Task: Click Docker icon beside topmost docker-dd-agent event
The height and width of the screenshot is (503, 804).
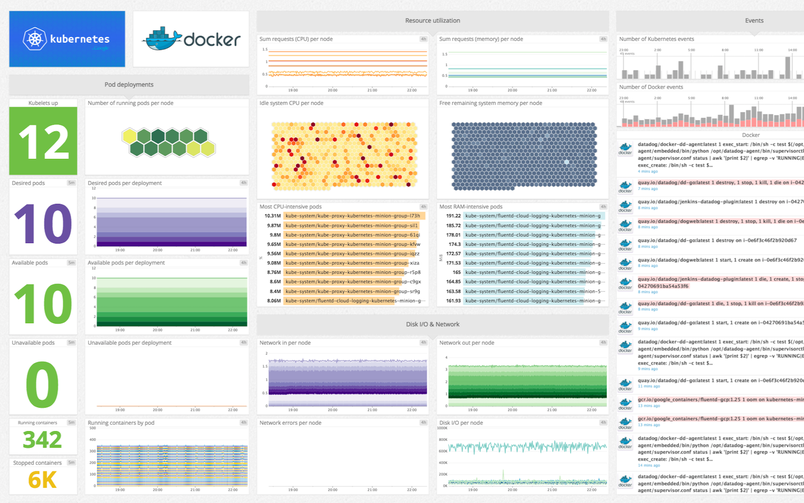Action: click(625, 149)
